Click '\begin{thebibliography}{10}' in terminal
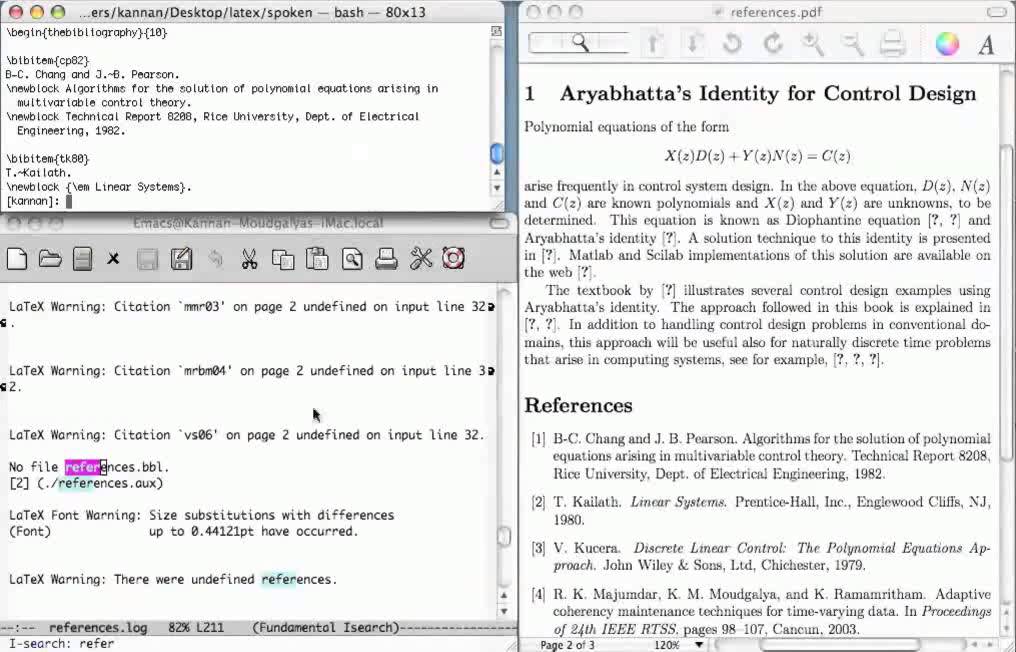Viewport: 1016px width, 652px height. click(86, 32)
